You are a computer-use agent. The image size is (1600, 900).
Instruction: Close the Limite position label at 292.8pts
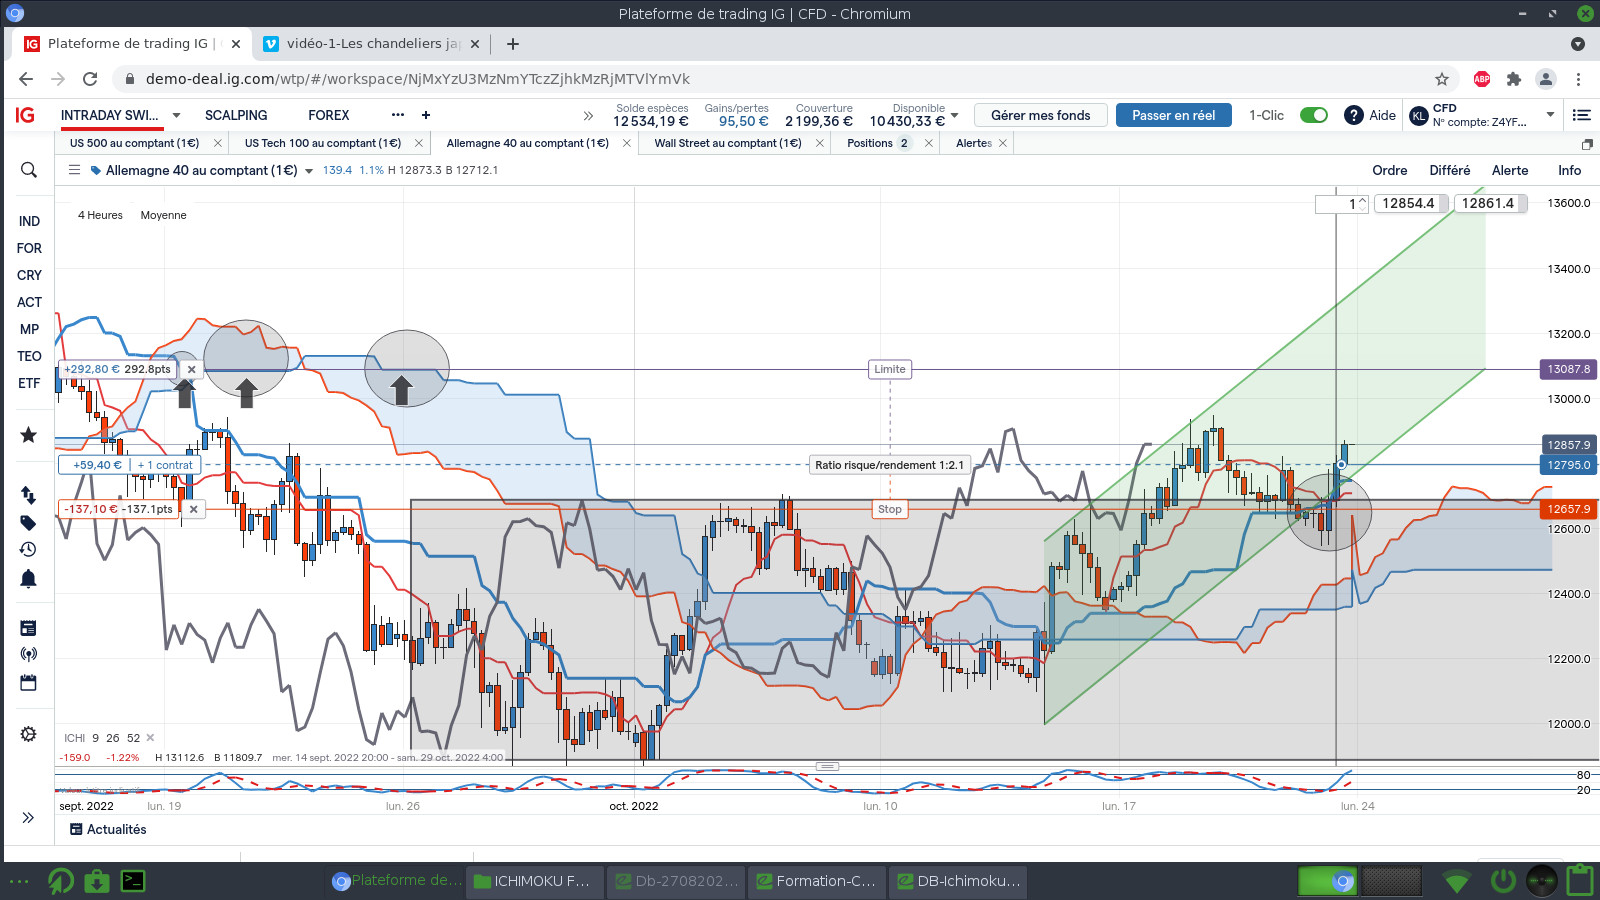click(x=192, y=369)
